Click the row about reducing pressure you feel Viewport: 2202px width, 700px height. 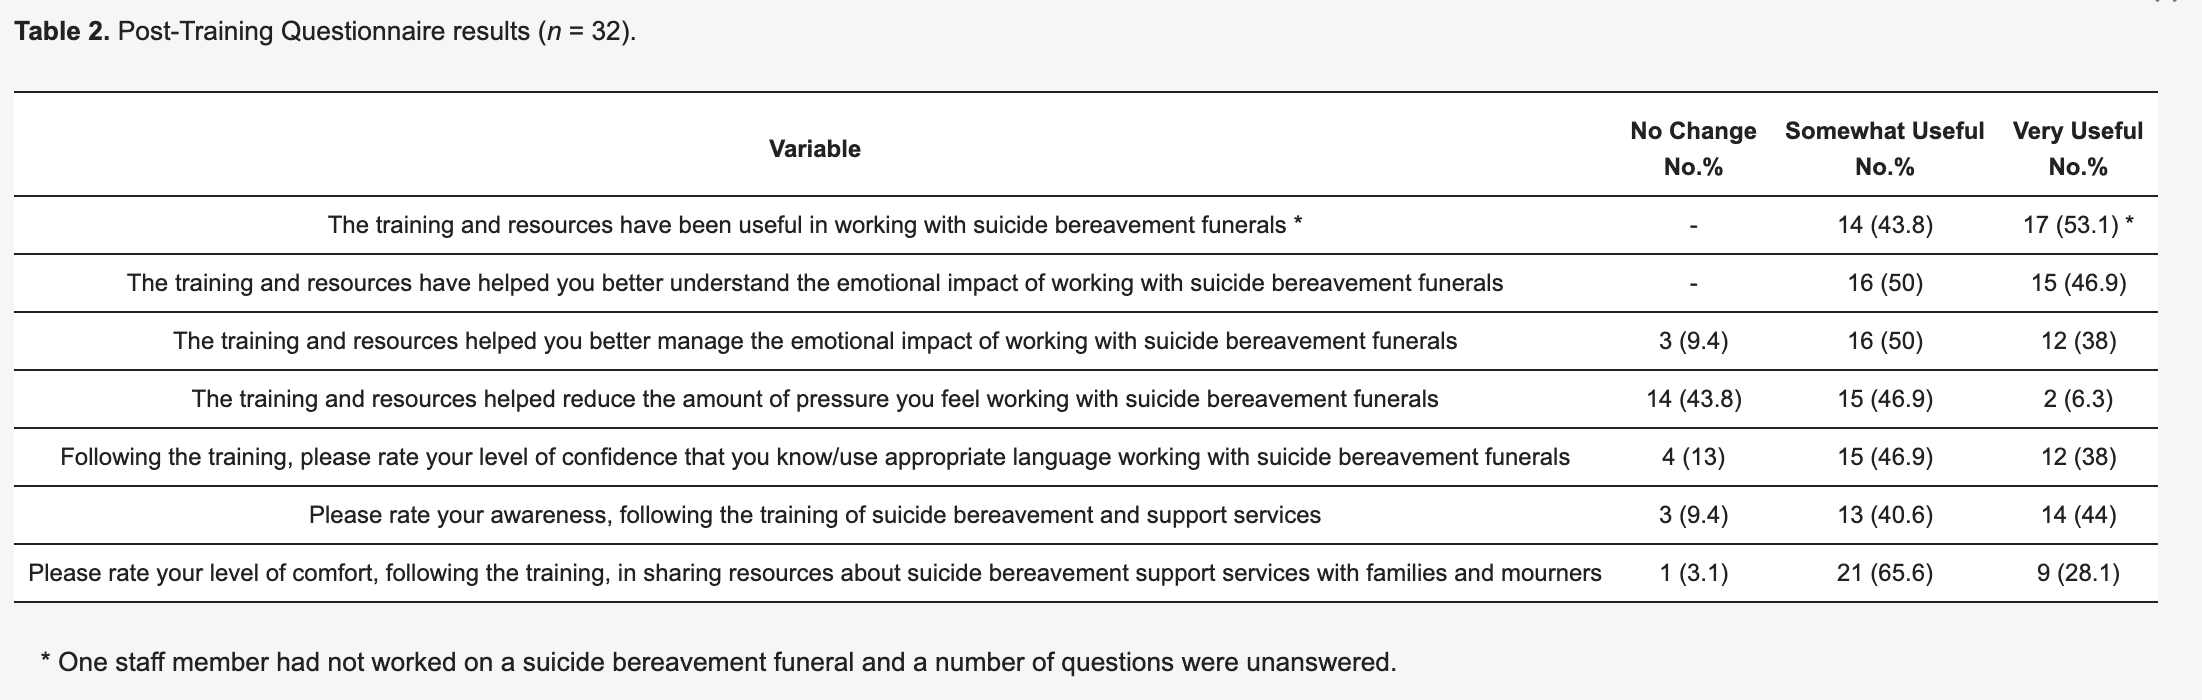tap(1085, 399)
